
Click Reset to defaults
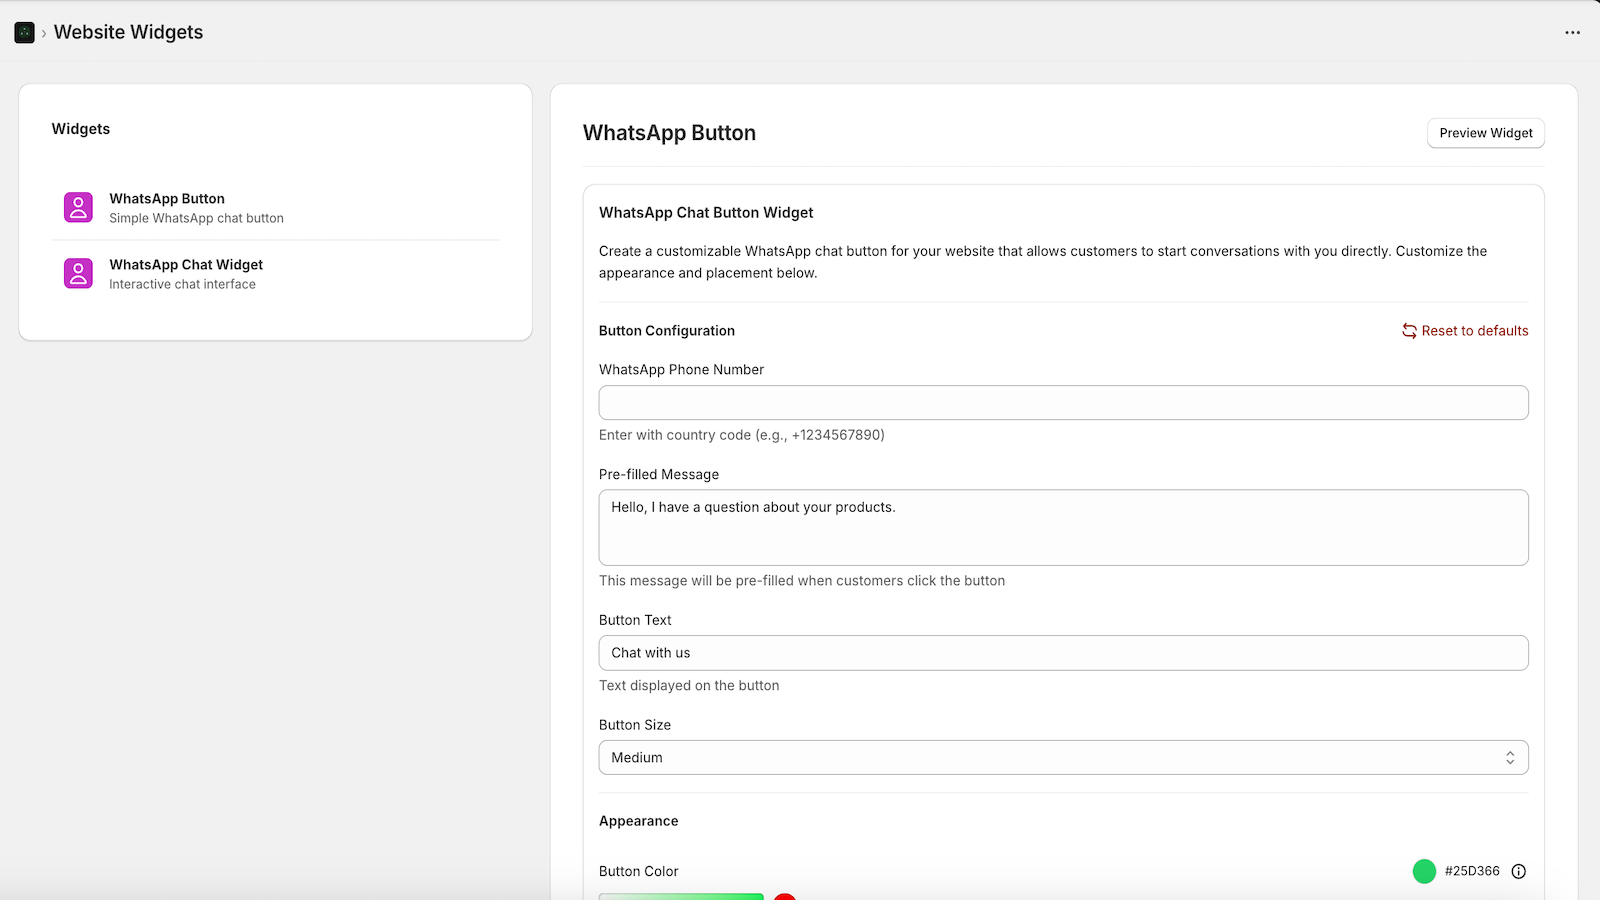(x=1475, y=330)
